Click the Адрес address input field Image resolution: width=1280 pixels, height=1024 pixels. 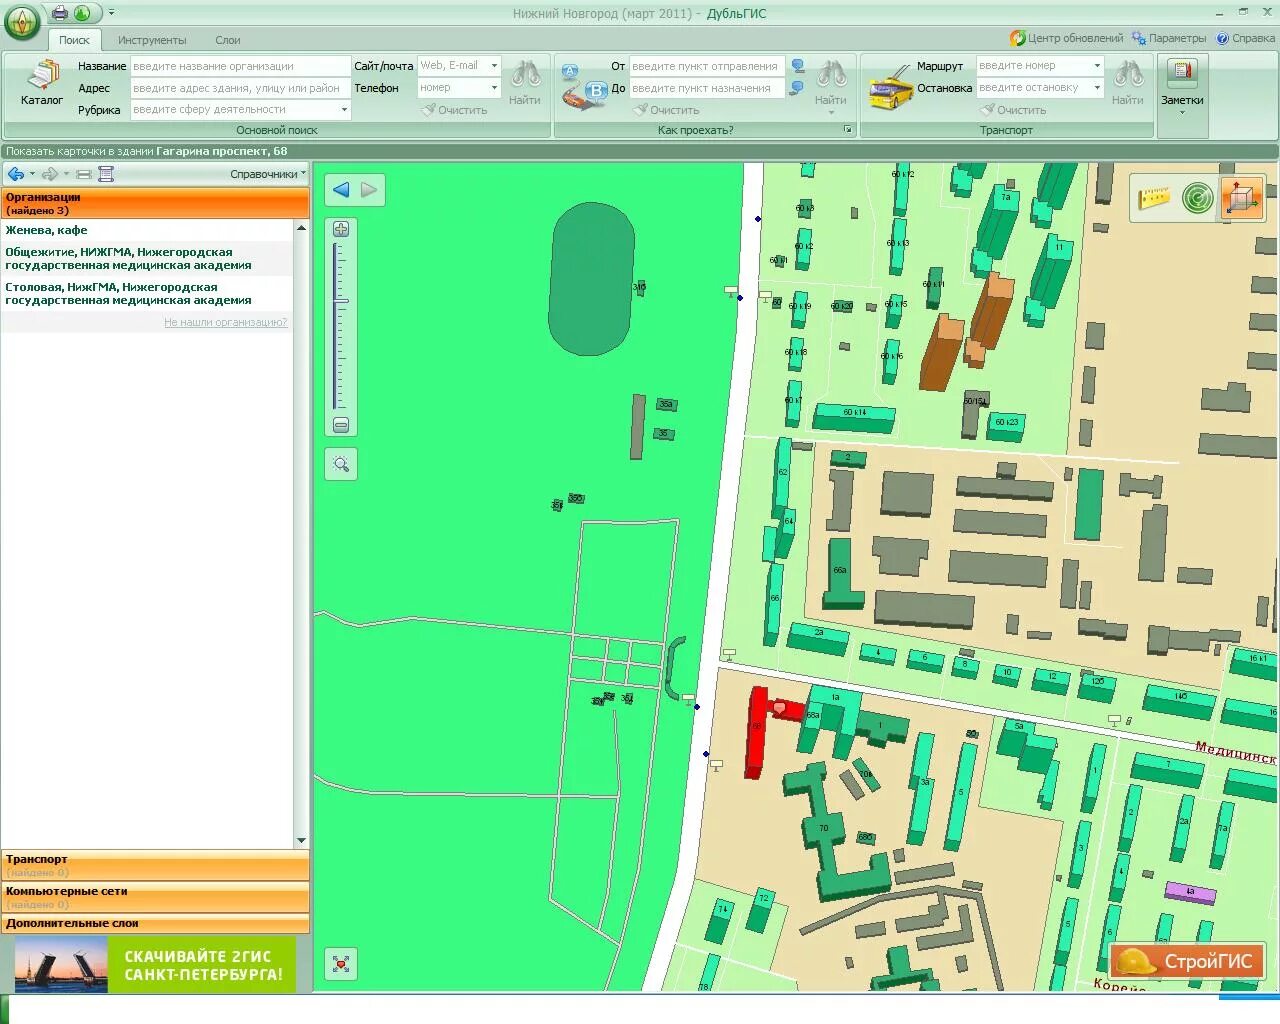pyautogui.click(x=240, y=88)
